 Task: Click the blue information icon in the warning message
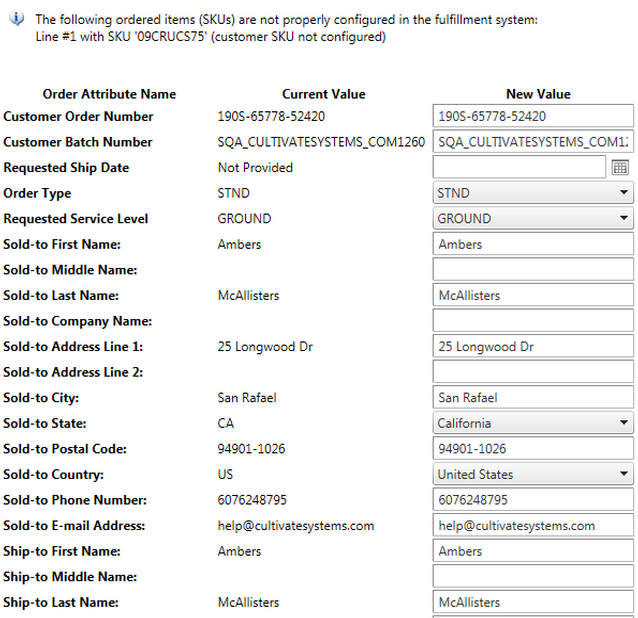pyautogui.click(x=17, y=18)
